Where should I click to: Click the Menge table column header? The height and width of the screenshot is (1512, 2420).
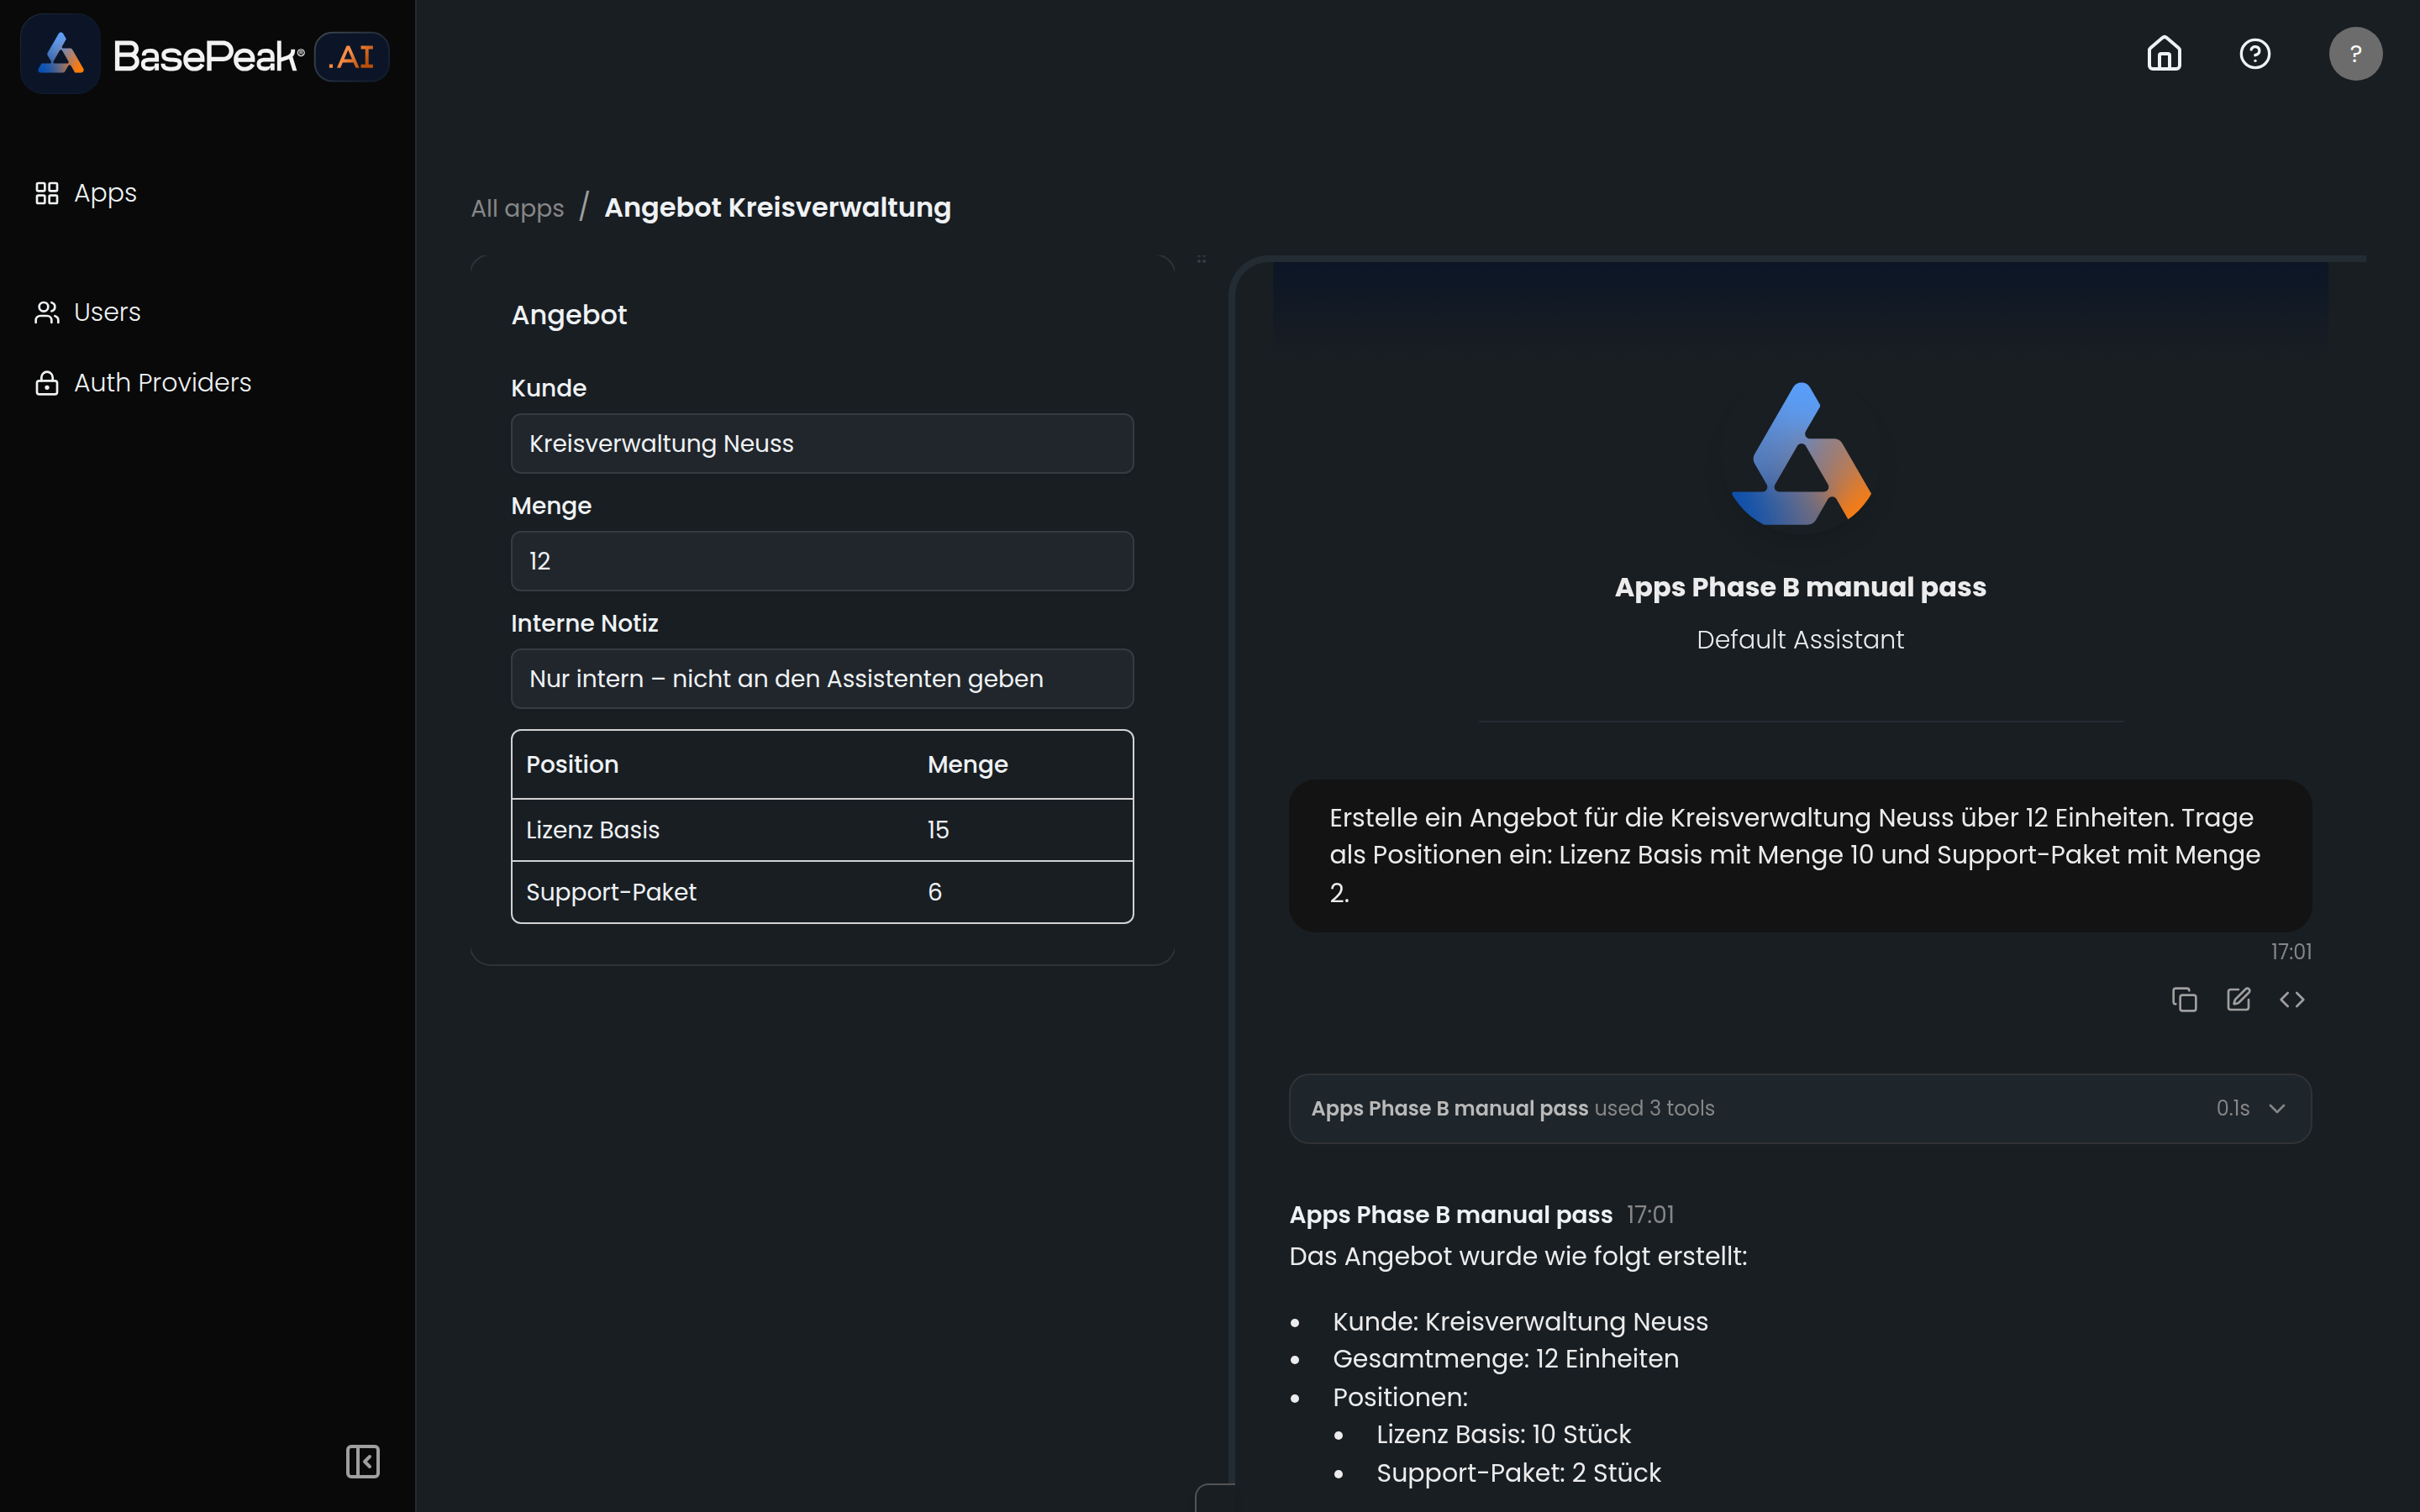click(x=967, y=765)
